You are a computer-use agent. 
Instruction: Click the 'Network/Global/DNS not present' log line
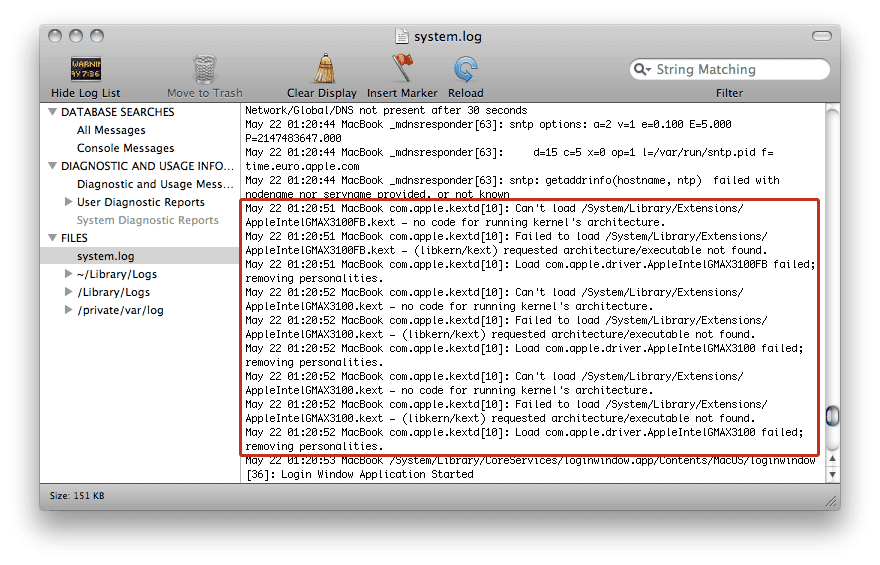click(386, 110)
